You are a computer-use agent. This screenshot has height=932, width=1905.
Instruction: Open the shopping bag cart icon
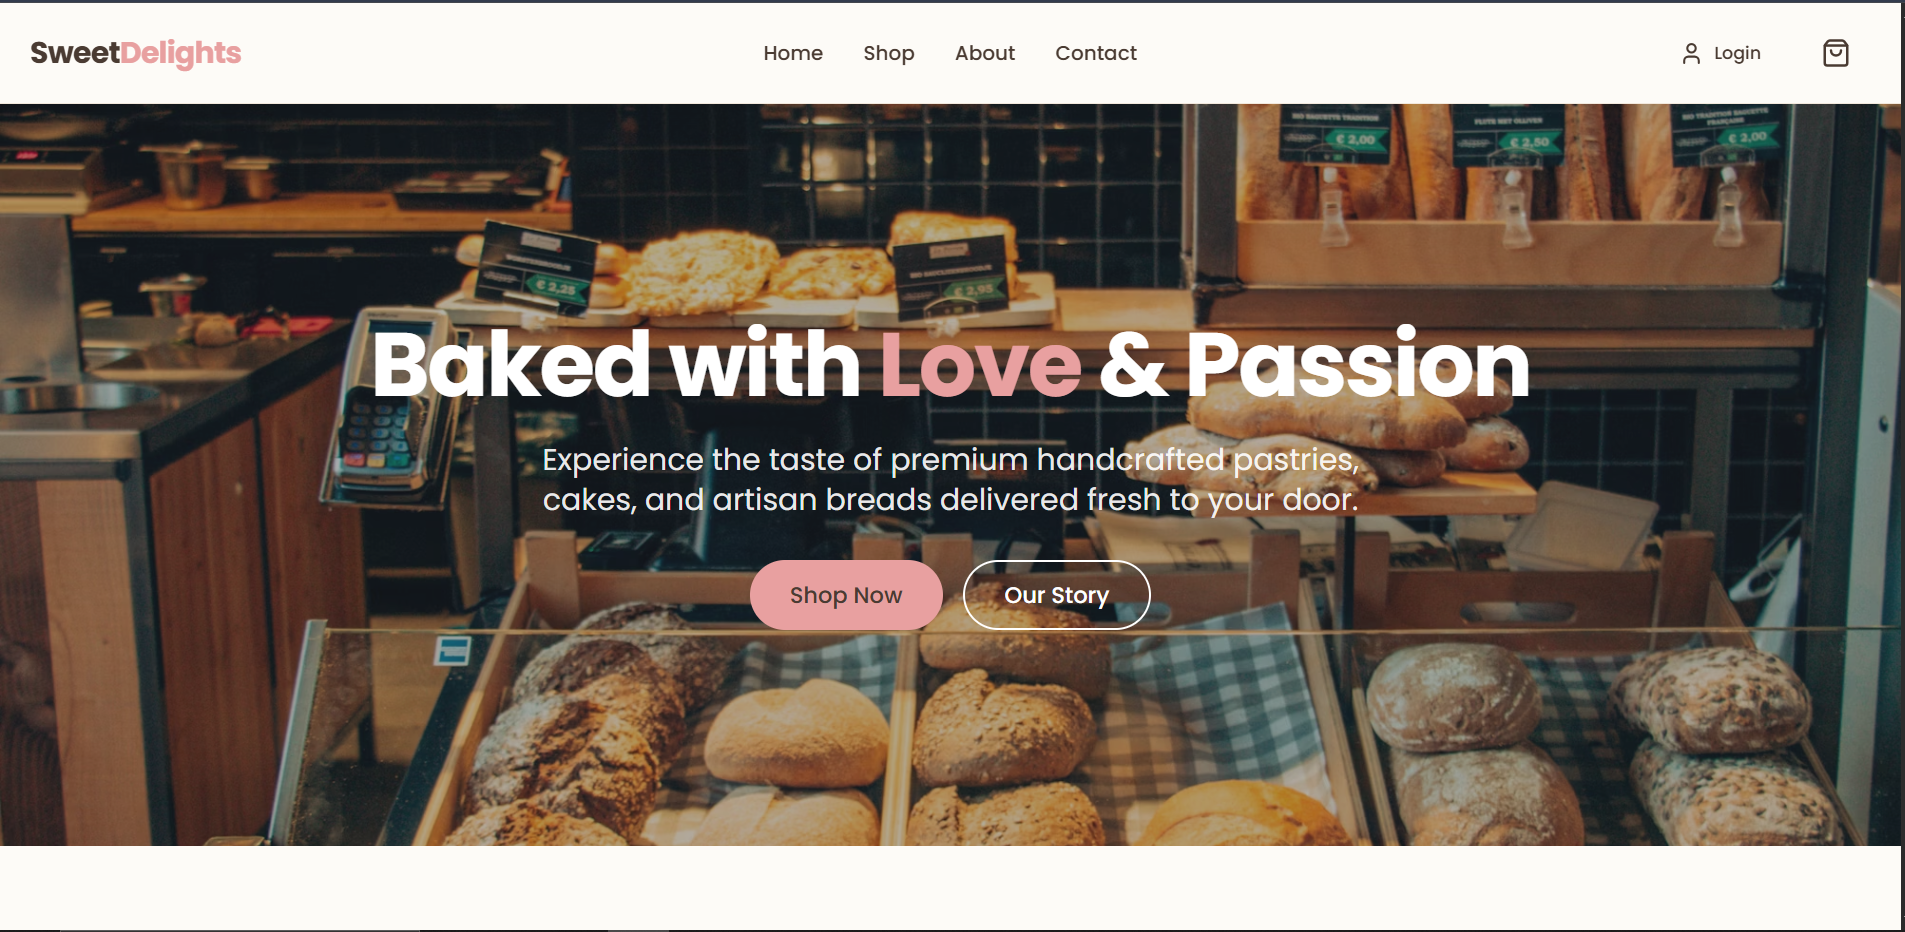1835,53
